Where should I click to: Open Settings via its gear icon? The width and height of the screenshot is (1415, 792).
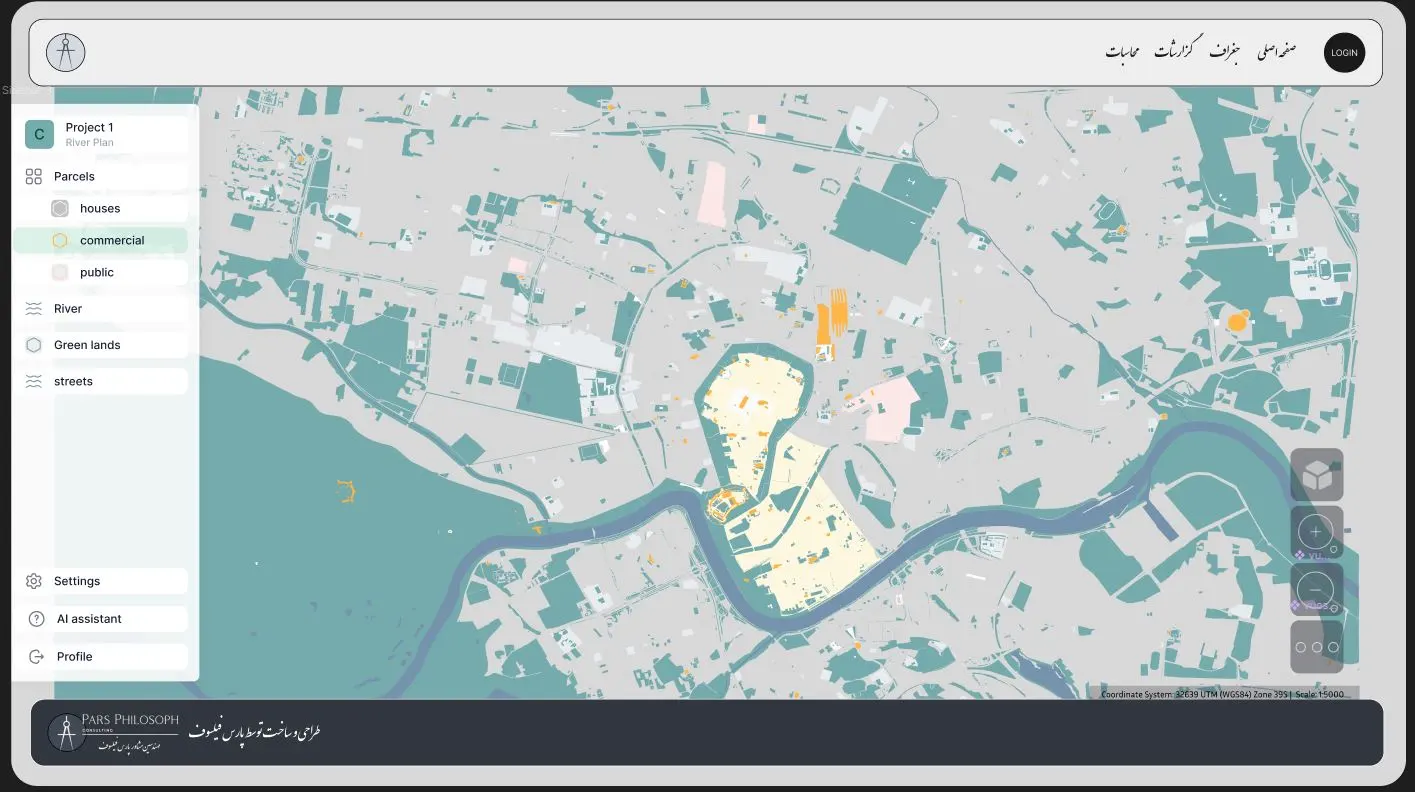tap(34, 581)
